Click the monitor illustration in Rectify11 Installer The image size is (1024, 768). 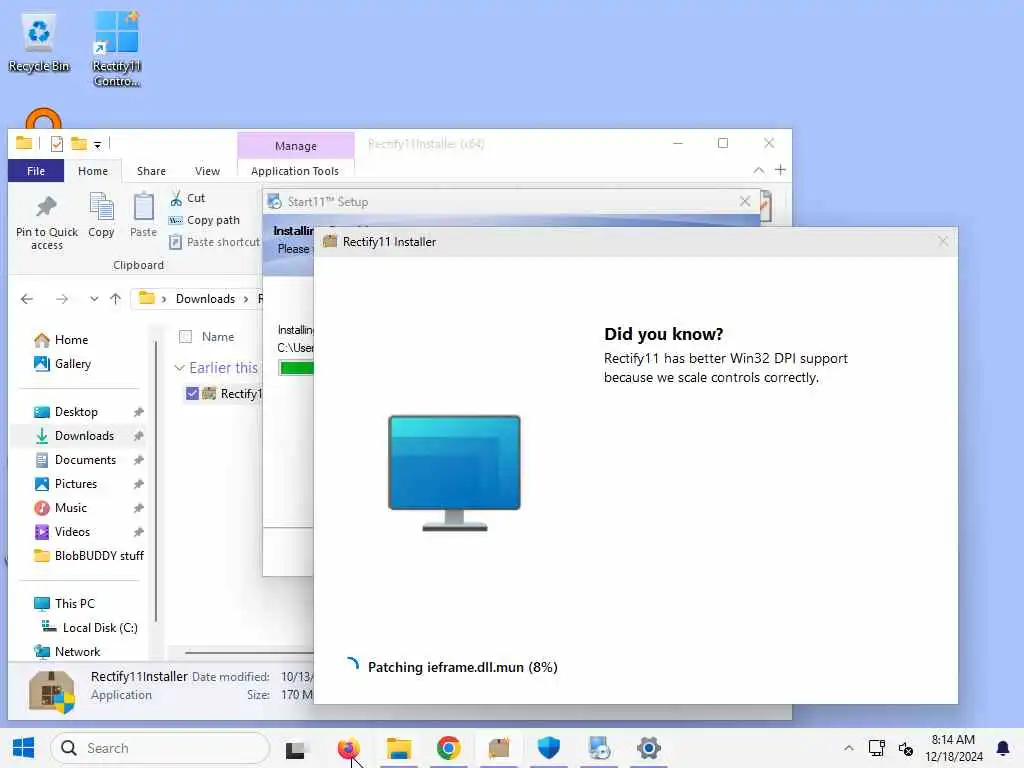454,473
